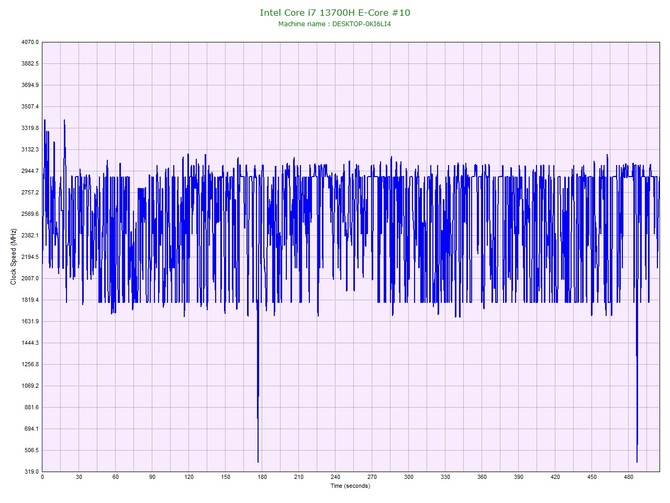Click the 506.5 y-axis value
Screen dimensions: 670x503
pyautogui.click(x=31, y=450)
